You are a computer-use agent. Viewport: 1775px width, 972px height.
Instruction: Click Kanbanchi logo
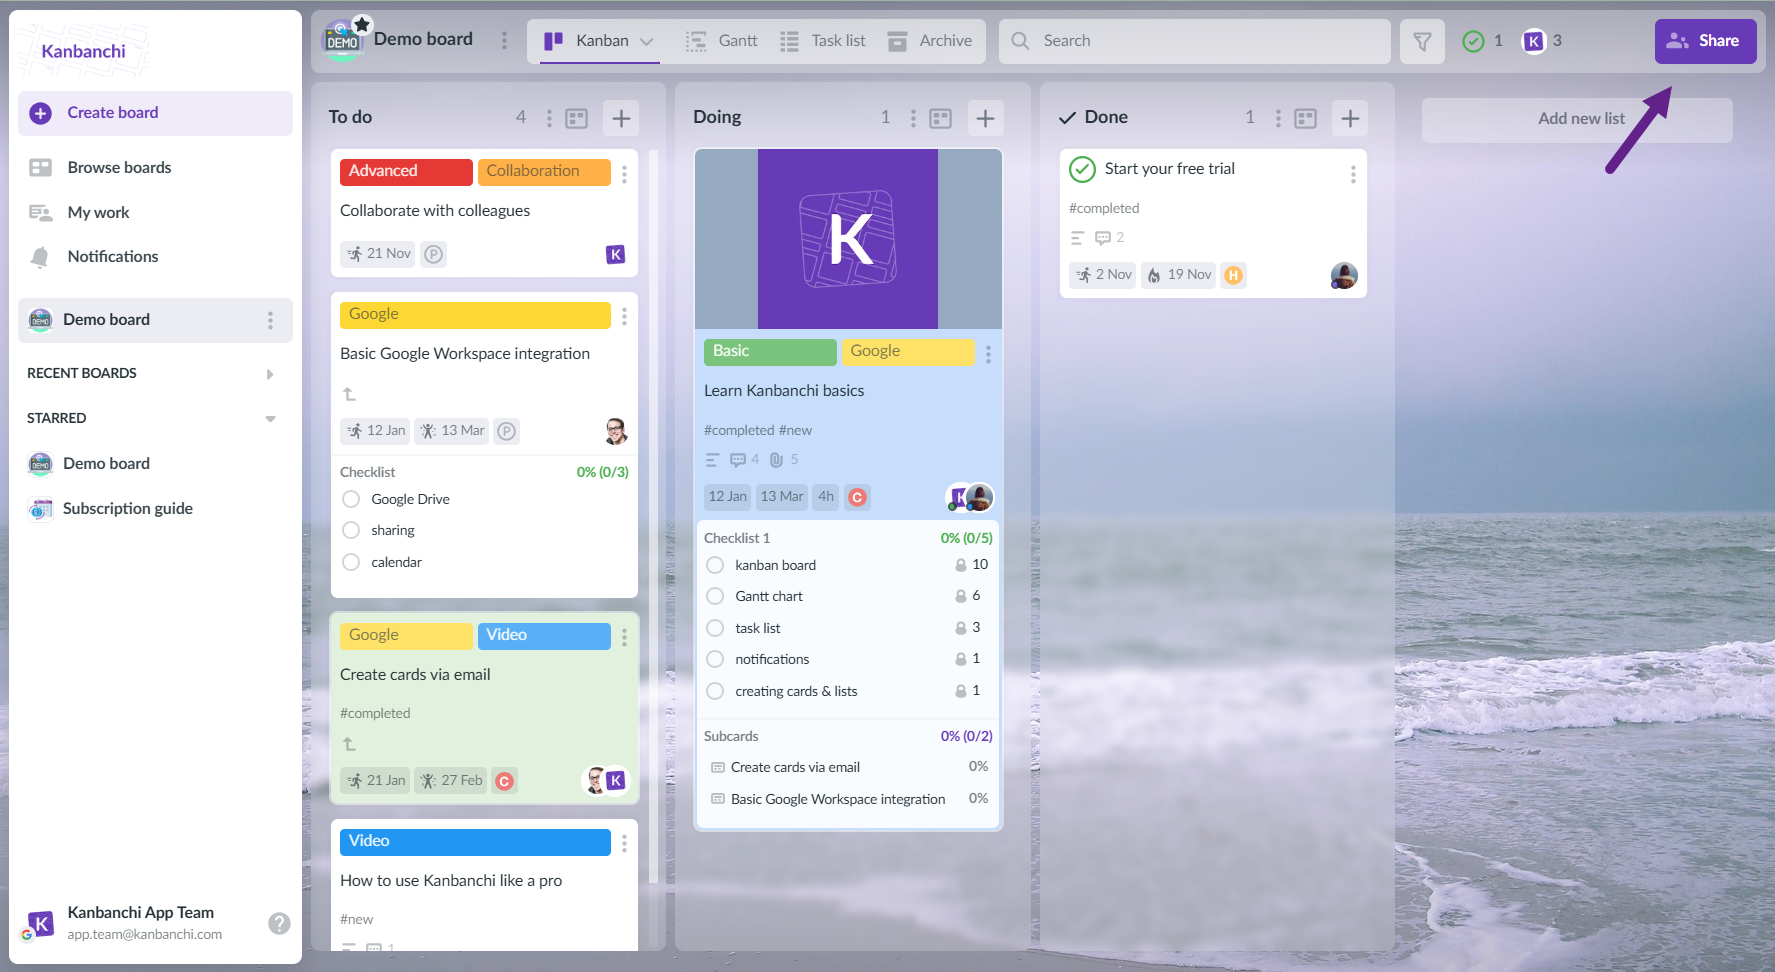click(84, 51)
